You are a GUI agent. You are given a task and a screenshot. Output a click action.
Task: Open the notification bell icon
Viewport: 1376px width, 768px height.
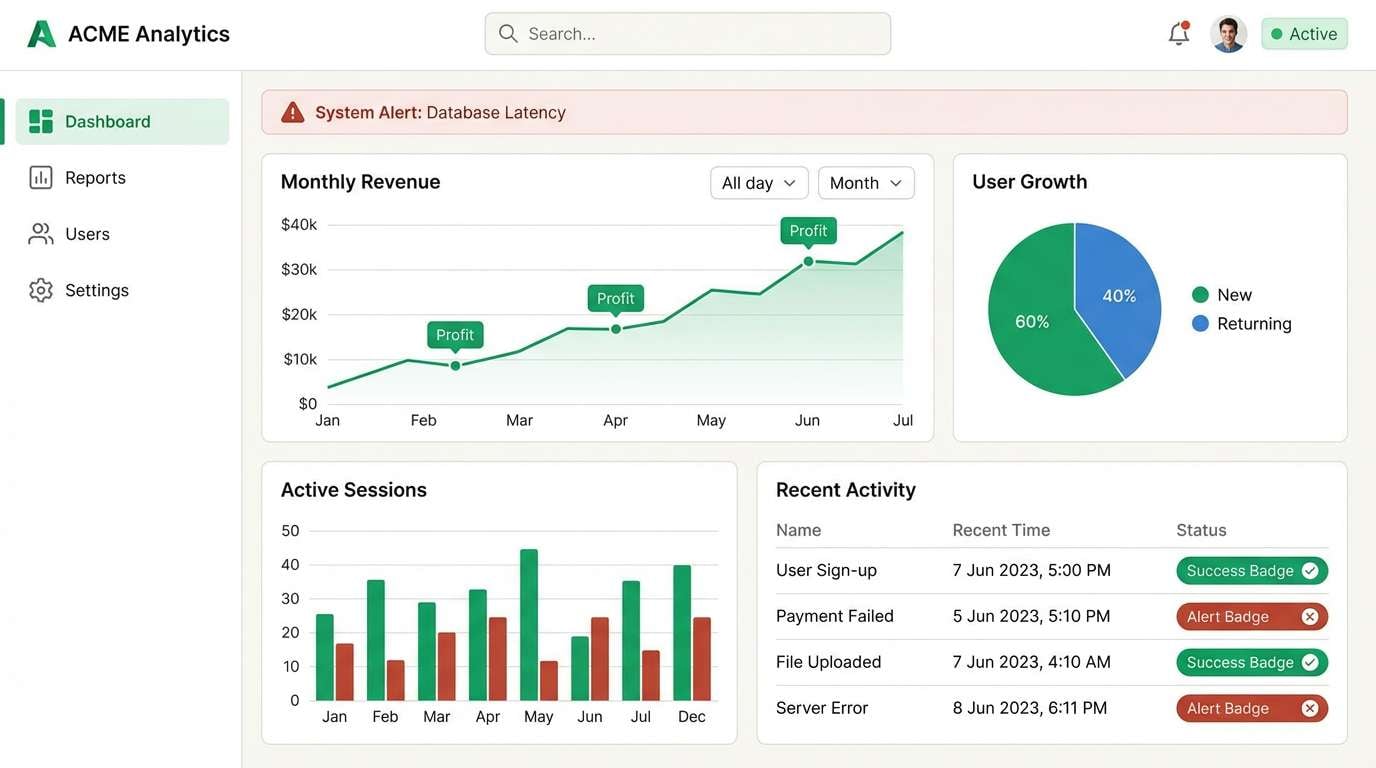[1178, 33]
